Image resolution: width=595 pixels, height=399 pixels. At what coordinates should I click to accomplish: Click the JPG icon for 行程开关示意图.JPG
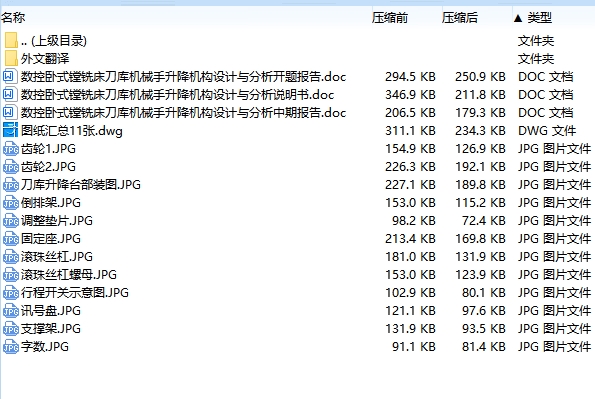11,293
